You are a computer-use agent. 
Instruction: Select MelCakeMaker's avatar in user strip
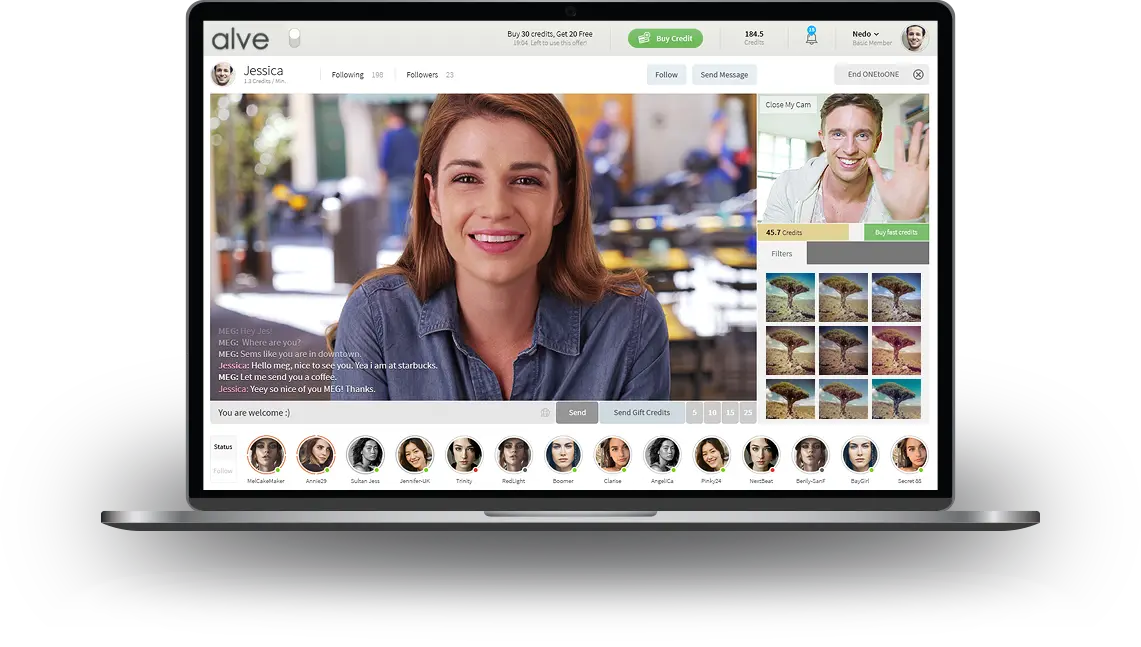pos(266,454)
